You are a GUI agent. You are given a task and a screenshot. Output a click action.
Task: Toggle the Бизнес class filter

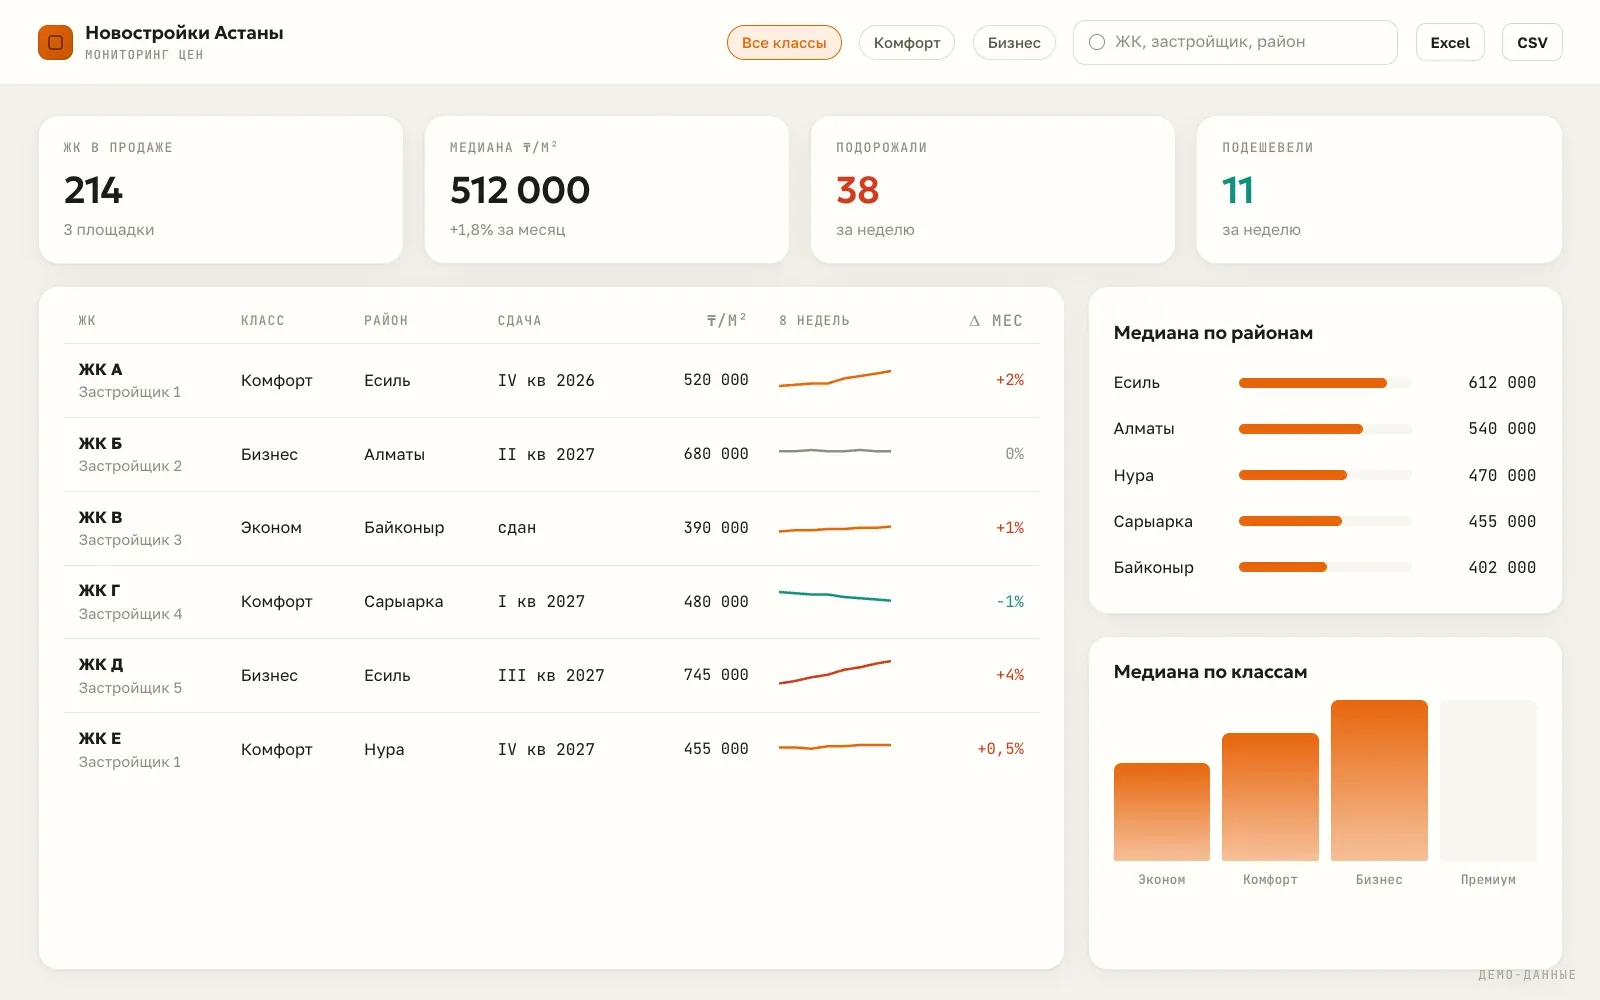tap(1014, 43)
